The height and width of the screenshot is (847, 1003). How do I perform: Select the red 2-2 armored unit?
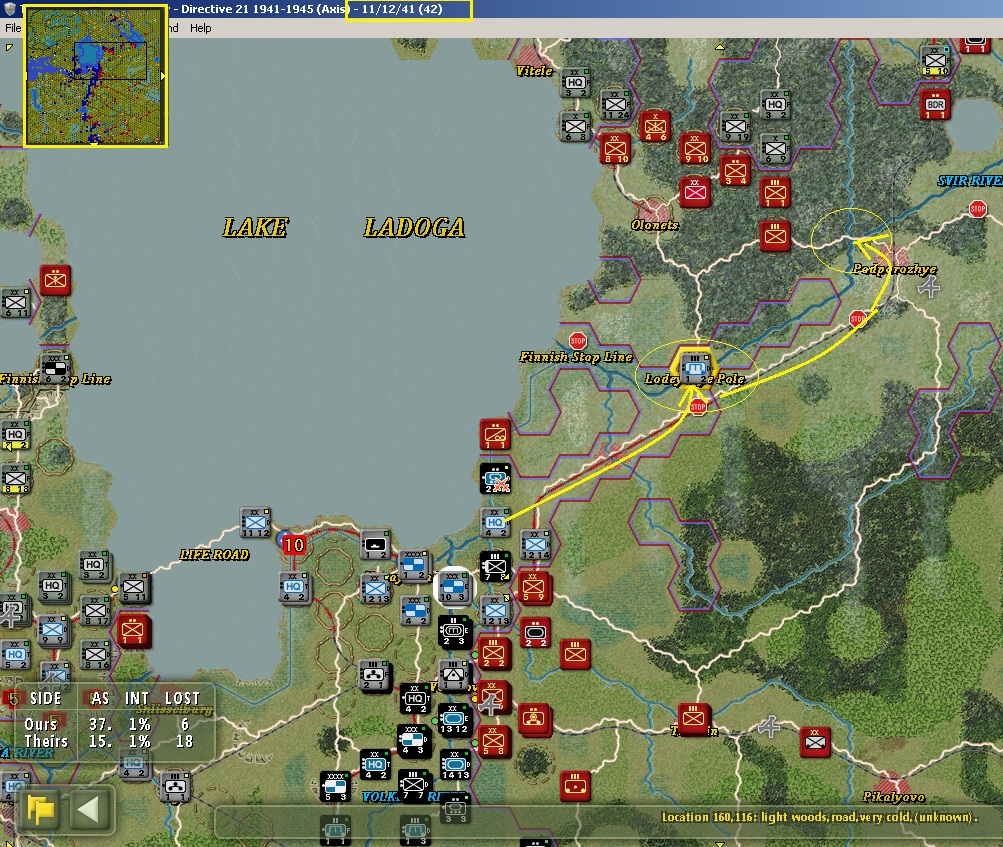(x=535, y=632)
